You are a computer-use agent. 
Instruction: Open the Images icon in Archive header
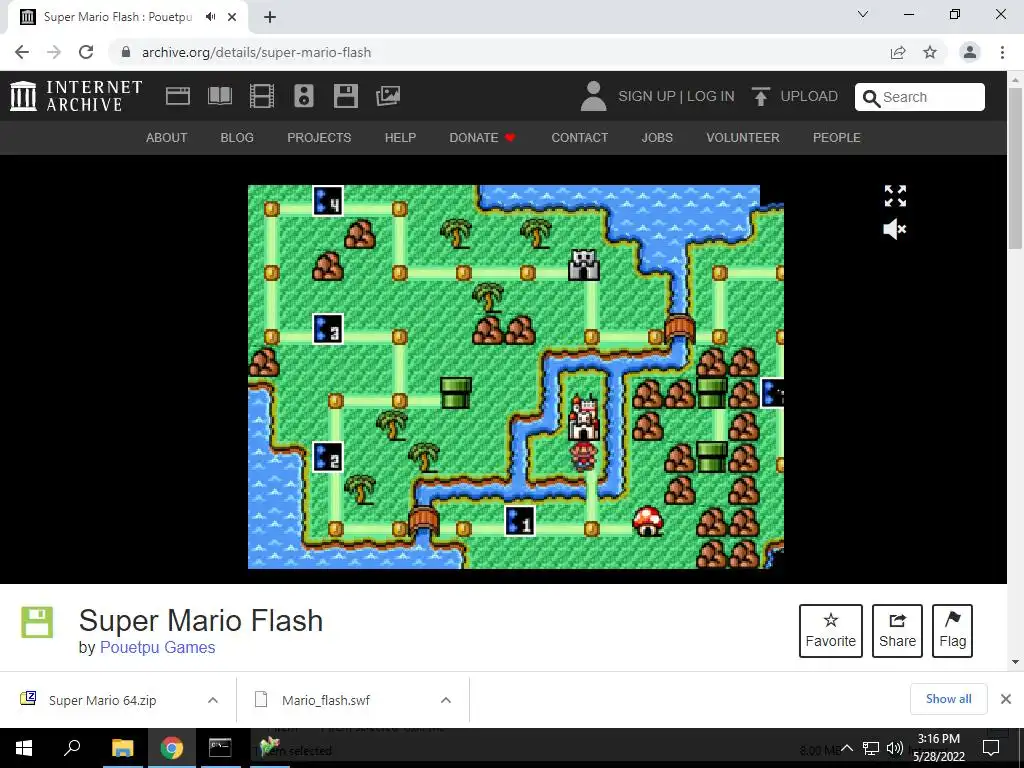pos(388,97)
